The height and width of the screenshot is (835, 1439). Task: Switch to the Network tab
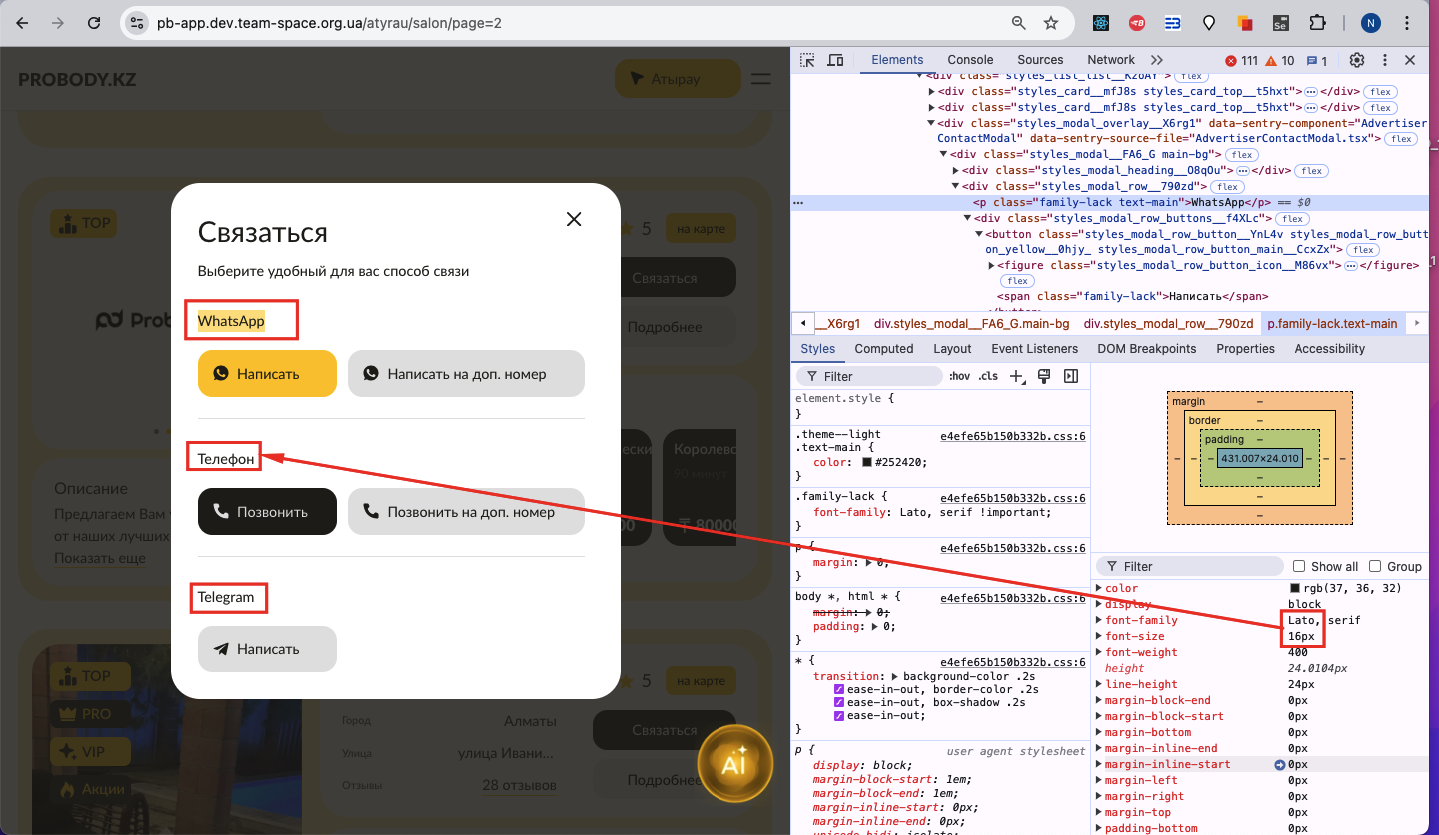click(1111, 60)
